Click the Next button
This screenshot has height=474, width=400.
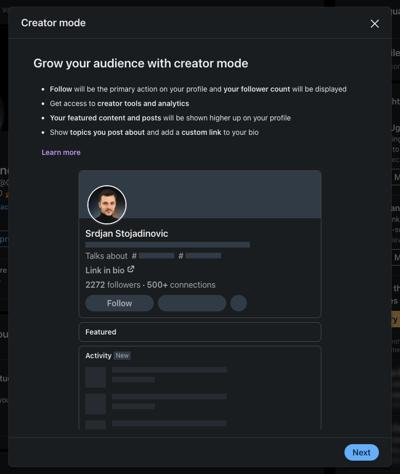(361, 452)
